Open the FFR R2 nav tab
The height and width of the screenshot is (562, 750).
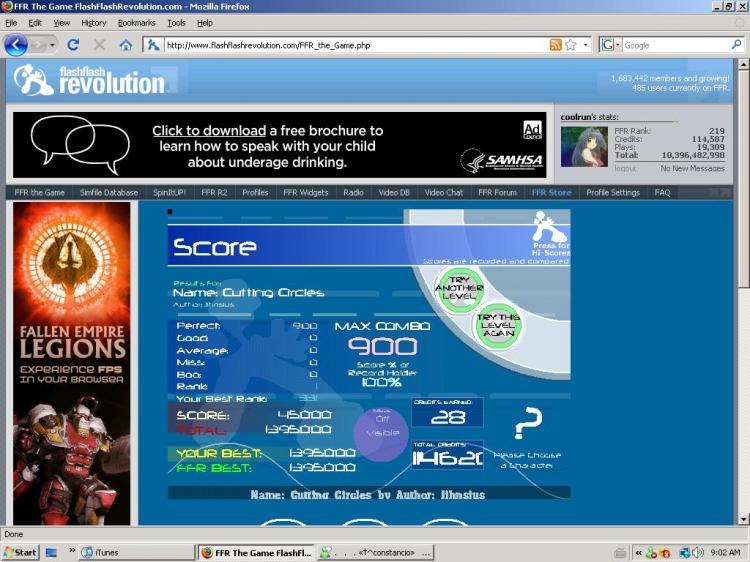[214, 192]
